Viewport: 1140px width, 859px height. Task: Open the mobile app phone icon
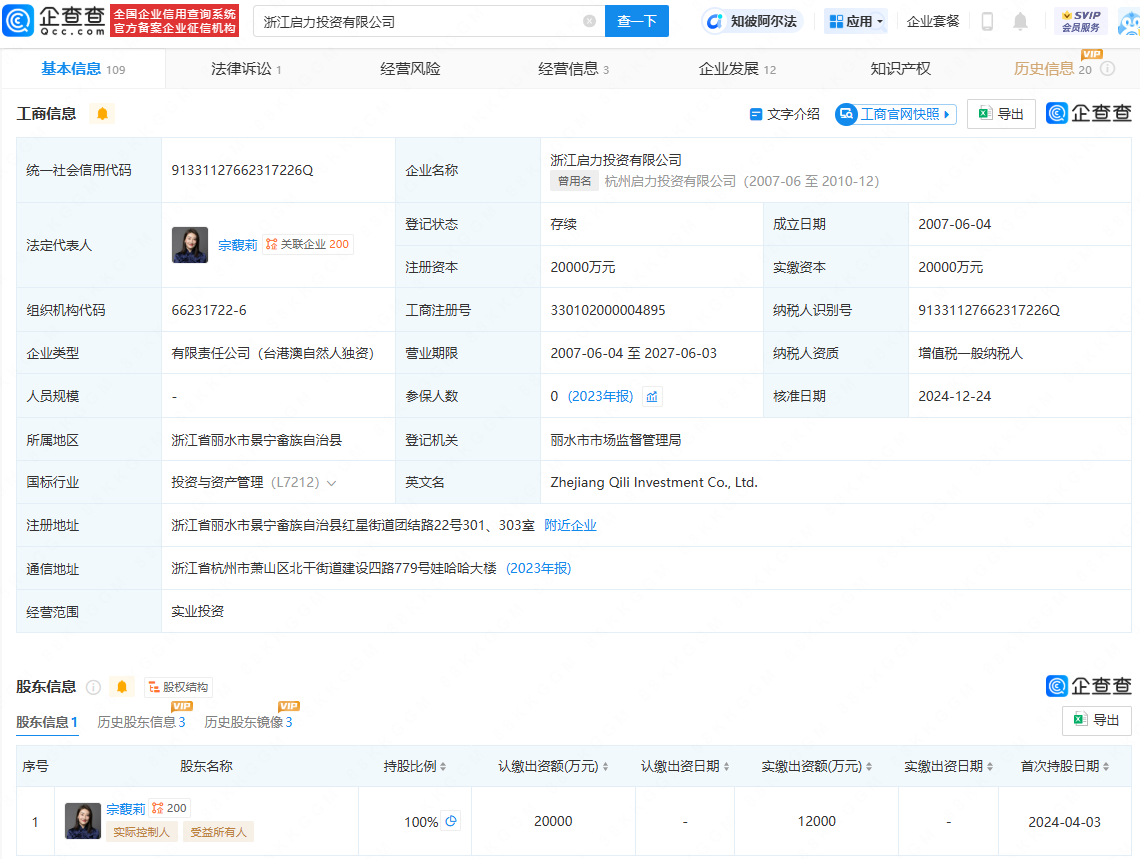pyautogui.click(x=987, y=21)
